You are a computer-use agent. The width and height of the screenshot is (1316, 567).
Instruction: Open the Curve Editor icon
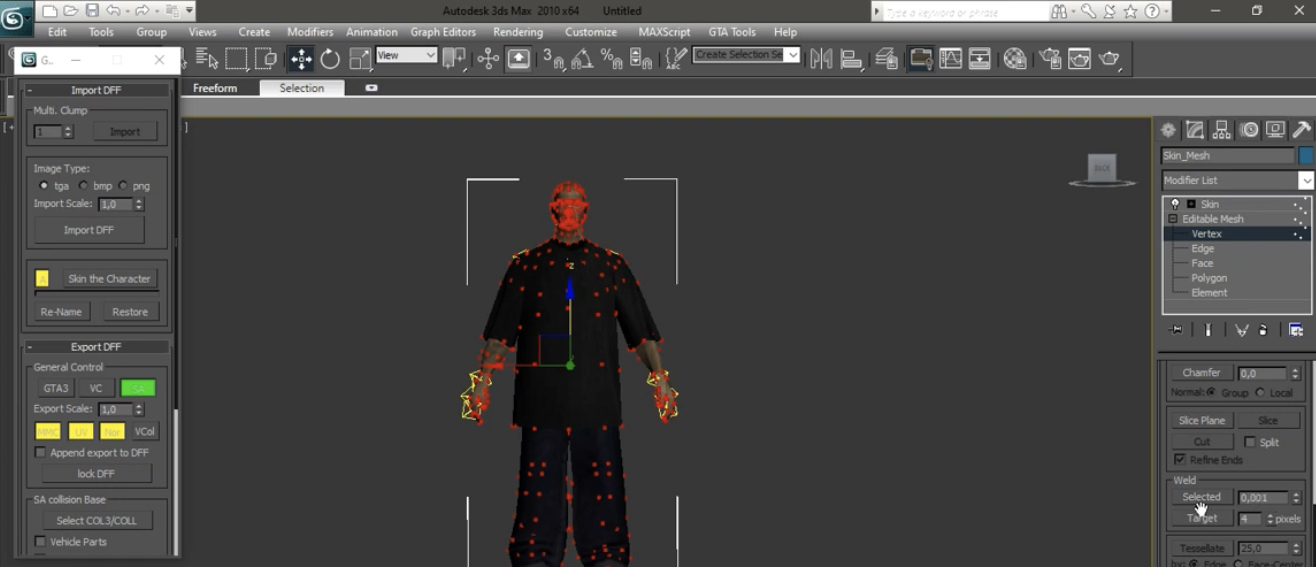click(x=950, y=59)
